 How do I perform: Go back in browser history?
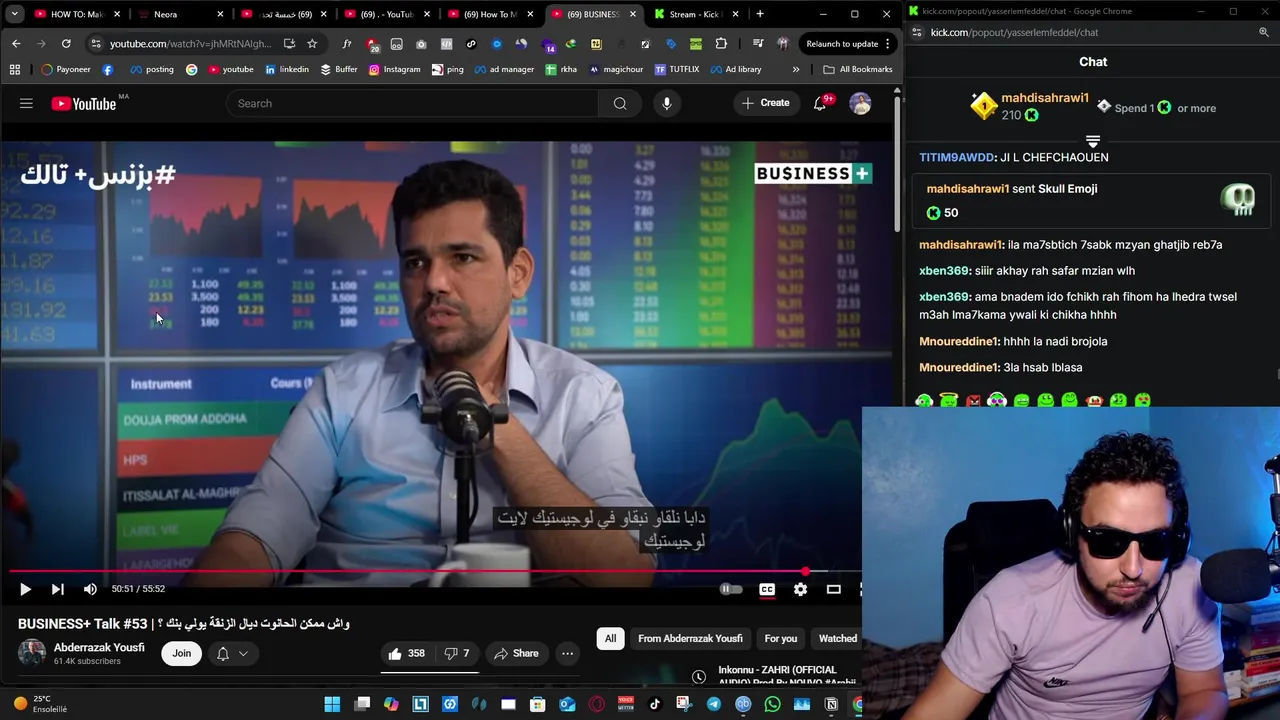click(16, 44)
